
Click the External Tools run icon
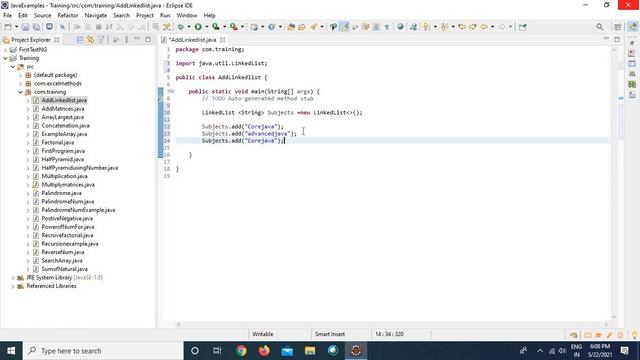point(233,27)
